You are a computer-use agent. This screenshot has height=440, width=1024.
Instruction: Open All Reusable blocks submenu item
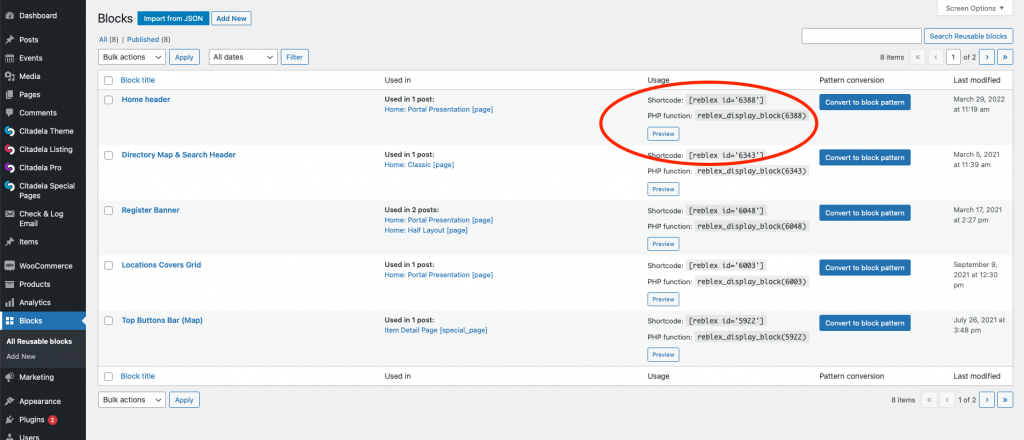[x=39, y=341]
